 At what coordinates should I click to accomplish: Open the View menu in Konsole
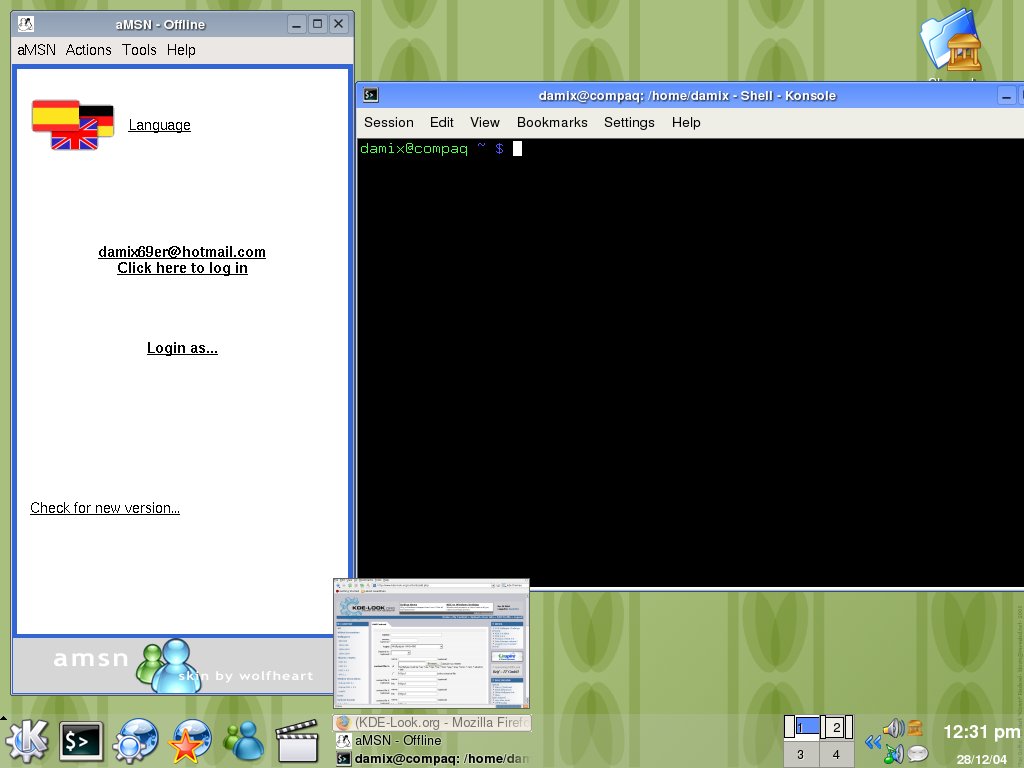coord(485,123)
